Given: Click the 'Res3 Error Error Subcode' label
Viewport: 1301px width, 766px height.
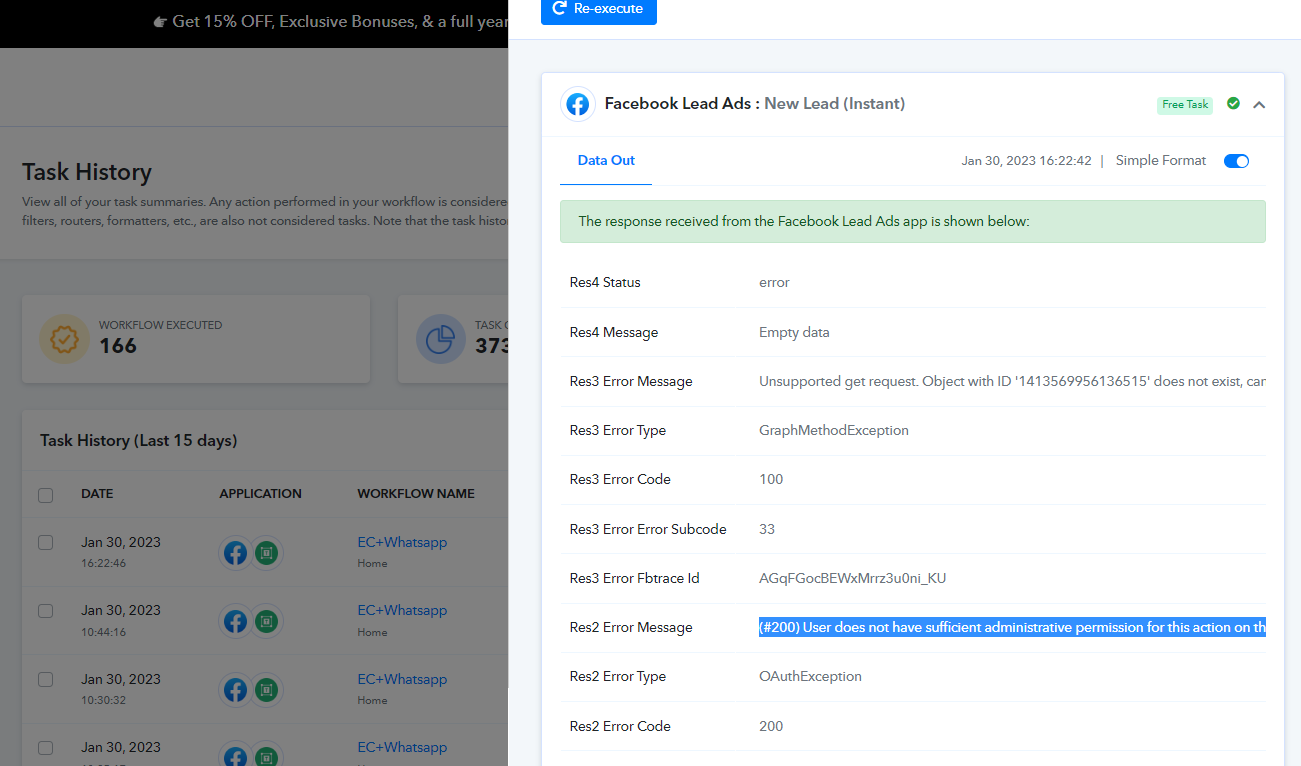Looking at the screenshot, I should 648,529.
